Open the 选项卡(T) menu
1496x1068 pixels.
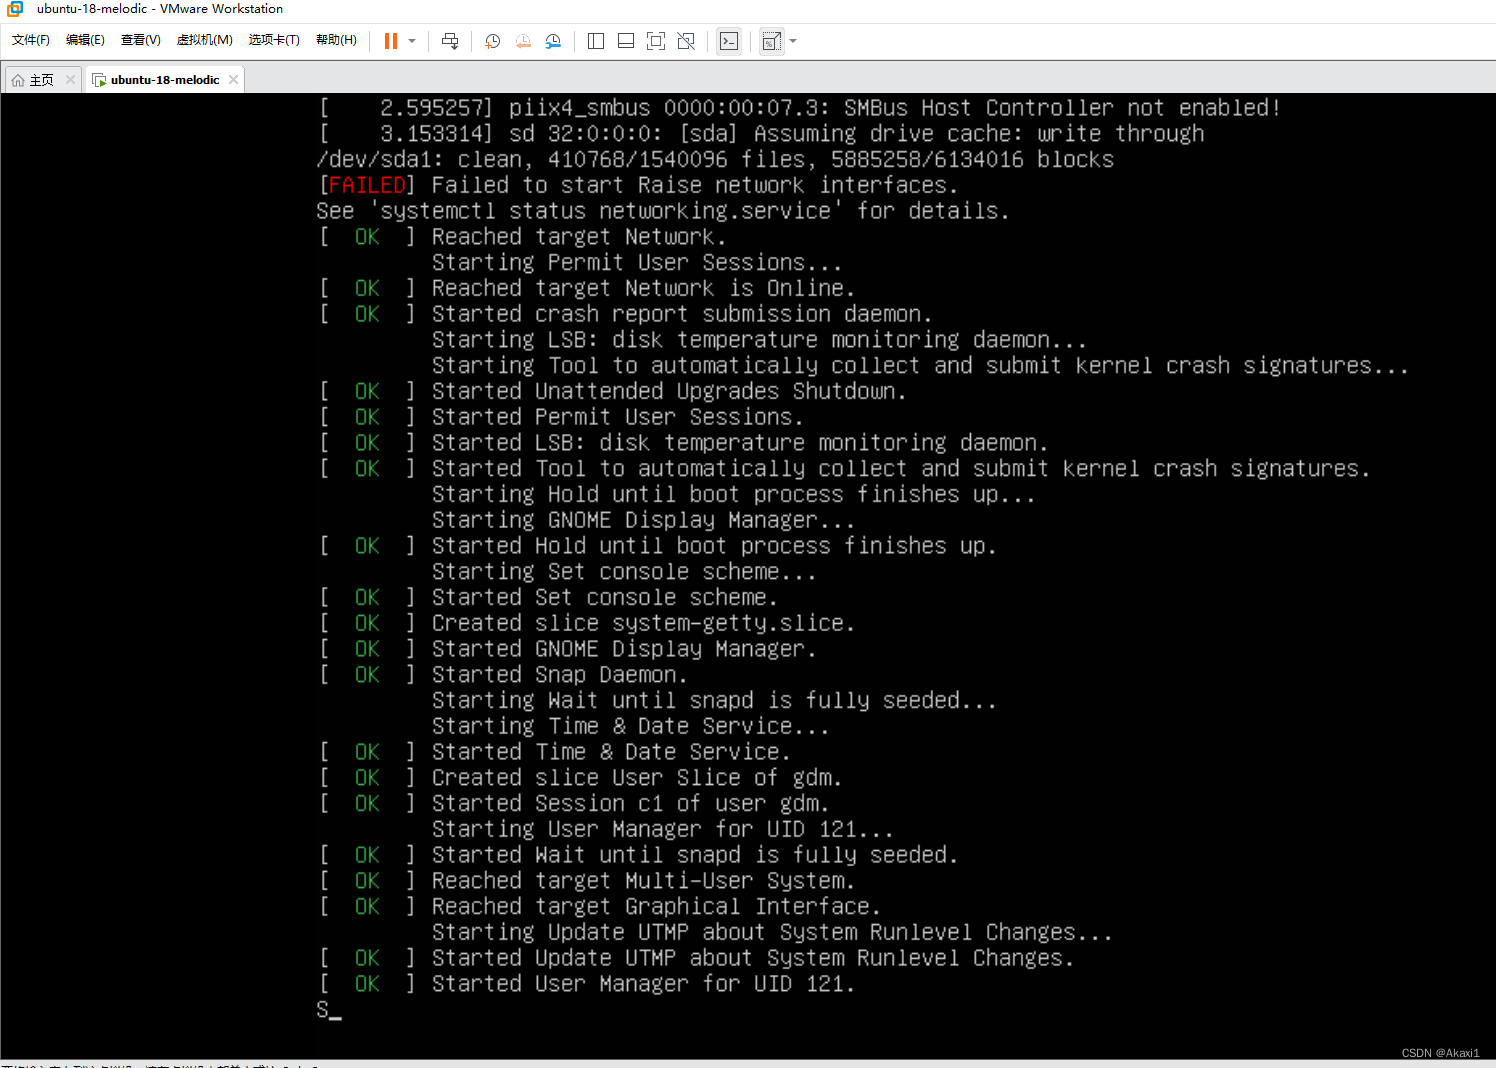274,40
